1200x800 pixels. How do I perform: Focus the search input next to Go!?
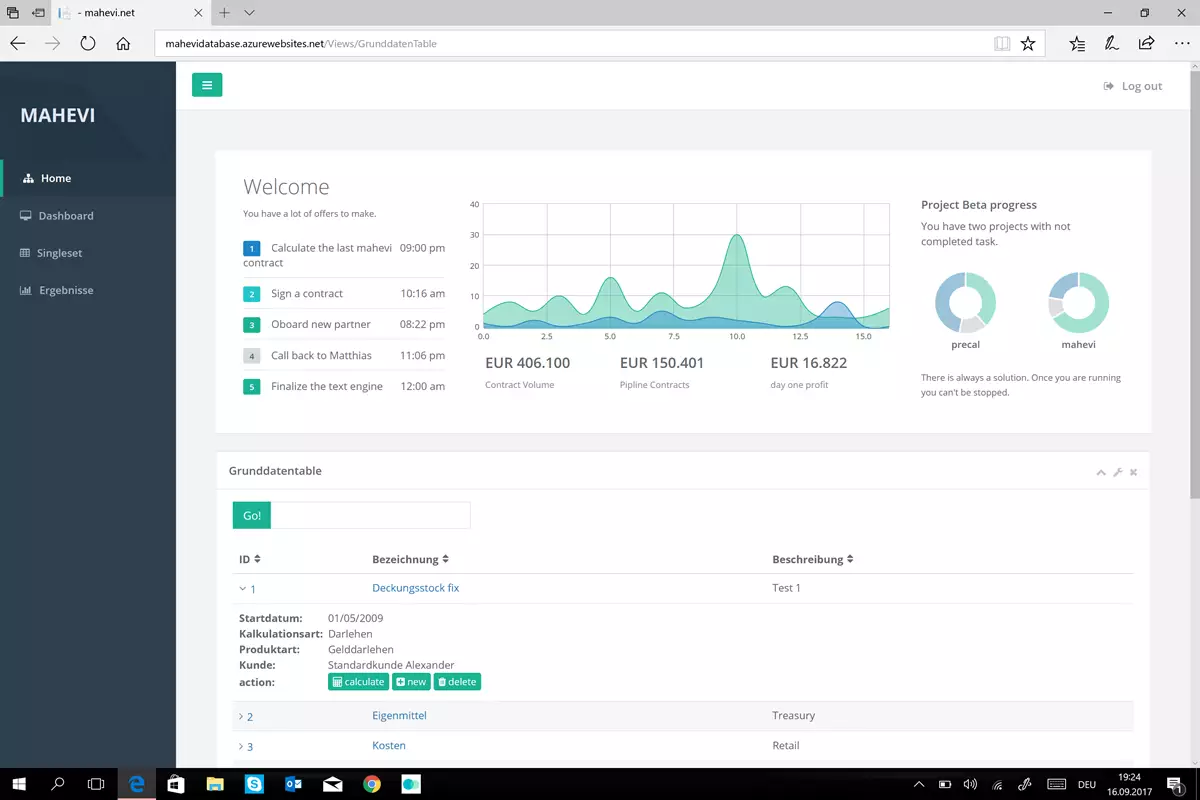[x=370, y=515]
